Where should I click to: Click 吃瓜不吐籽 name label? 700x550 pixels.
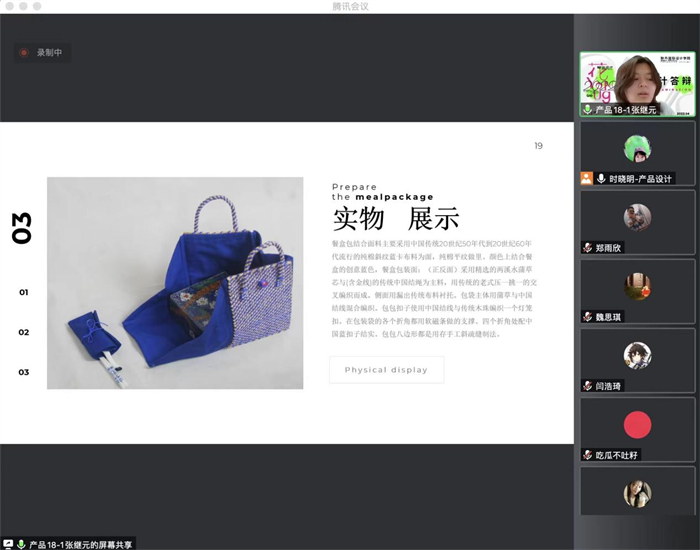click(x=617, y=455)
